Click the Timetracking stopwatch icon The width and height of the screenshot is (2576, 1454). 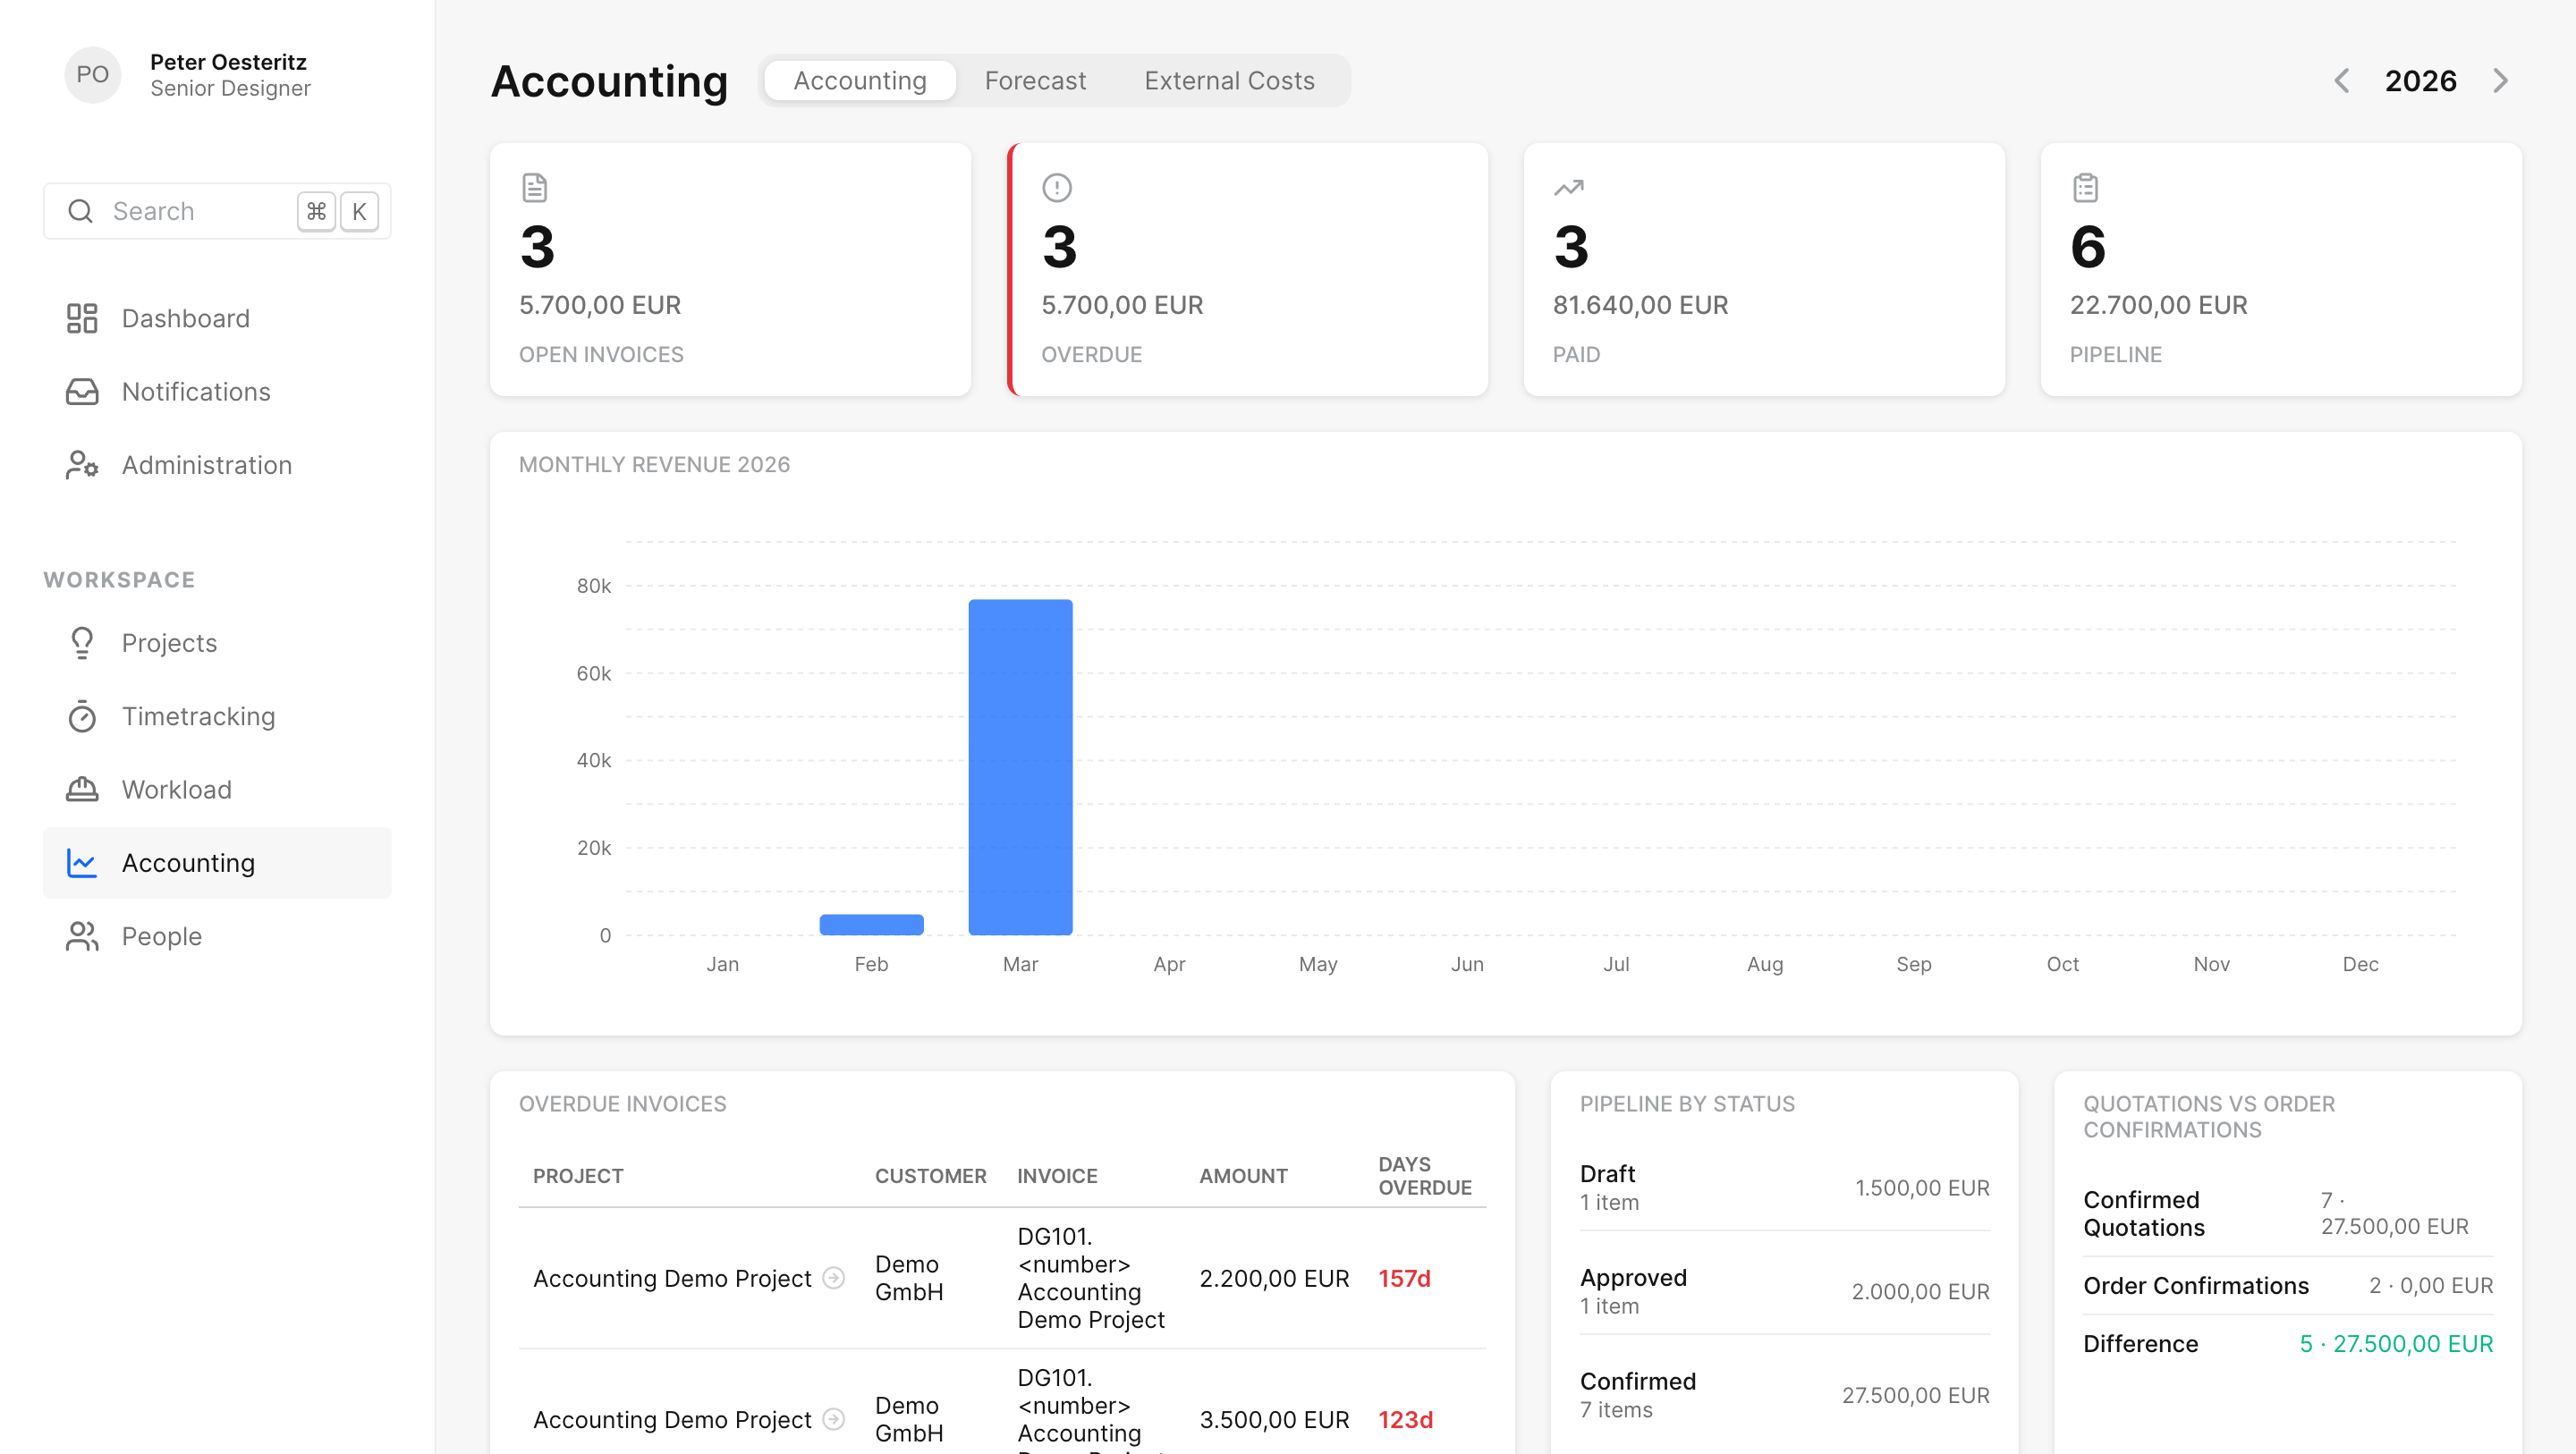click(82, 716)
